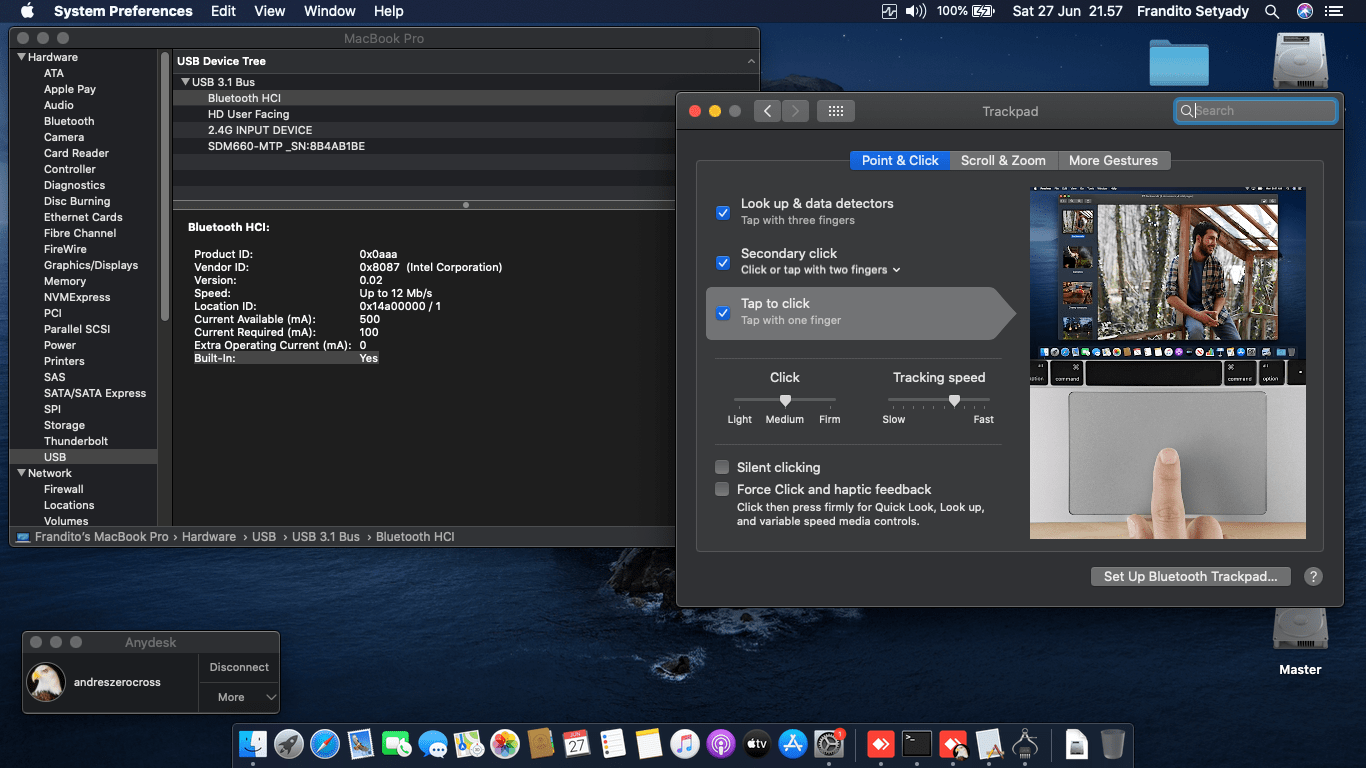Select Firewall under Network

64,489
